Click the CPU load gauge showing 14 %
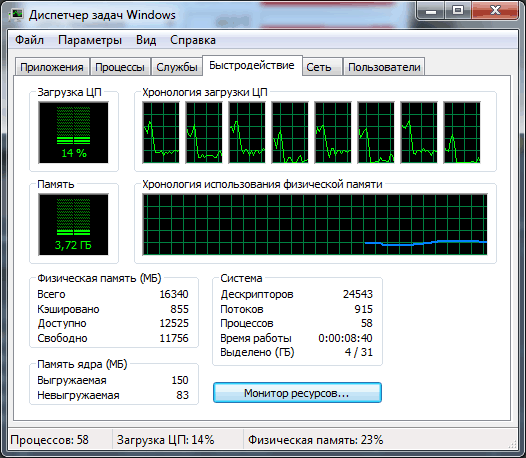 [x=73, y=133]
